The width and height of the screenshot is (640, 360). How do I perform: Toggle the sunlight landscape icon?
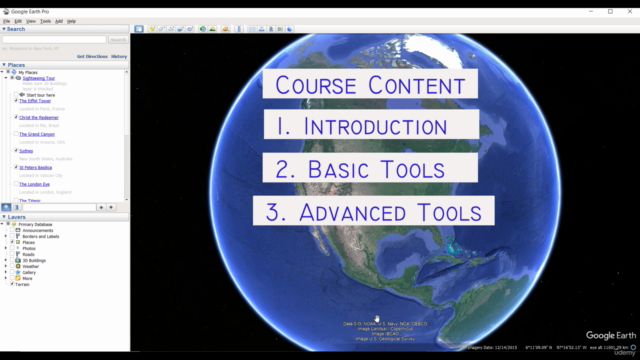tap(212, 29)
